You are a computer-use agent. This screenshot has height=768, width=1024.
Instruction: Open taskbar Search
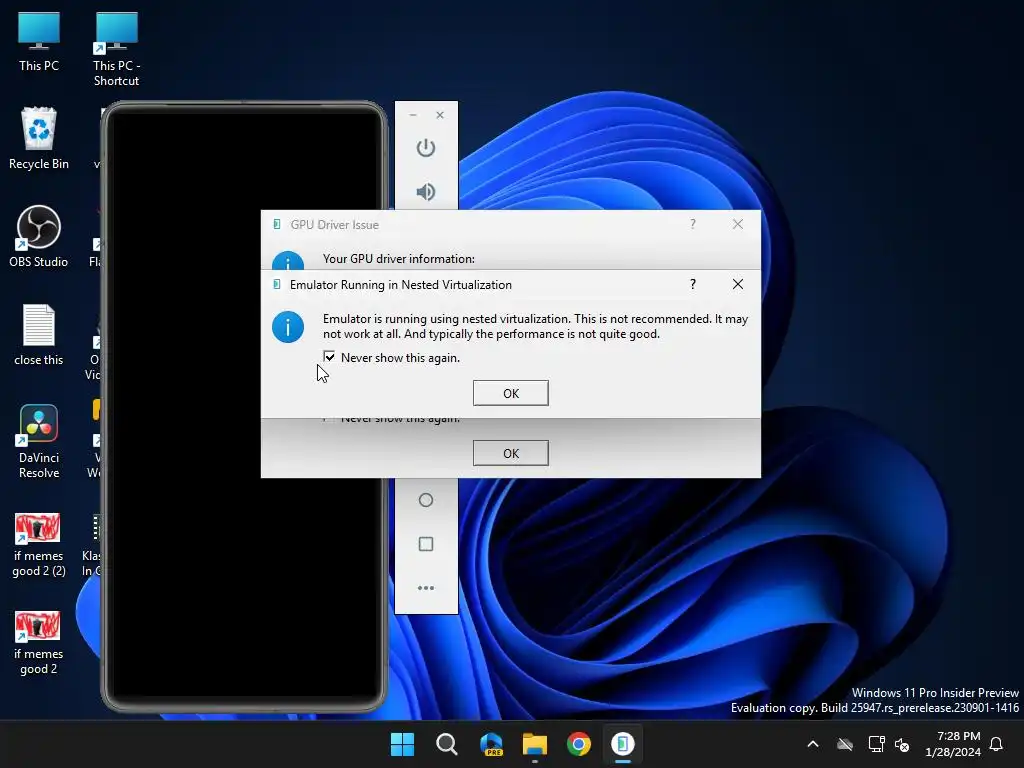click(x=447, y=744)
